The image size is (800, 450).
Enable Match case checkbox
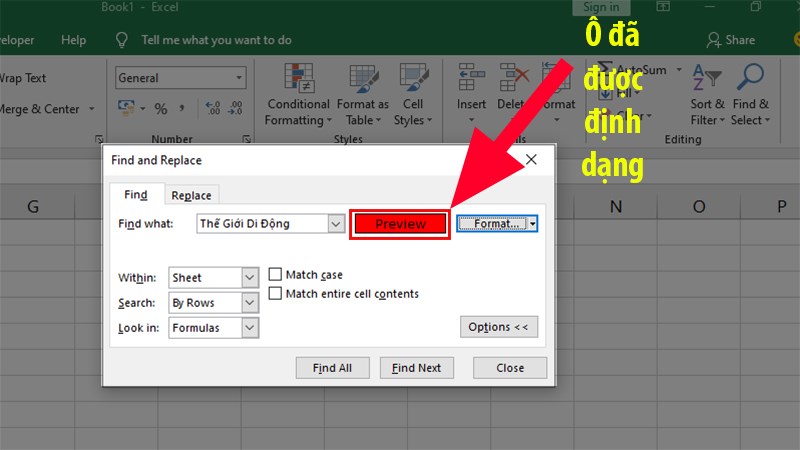276,275
